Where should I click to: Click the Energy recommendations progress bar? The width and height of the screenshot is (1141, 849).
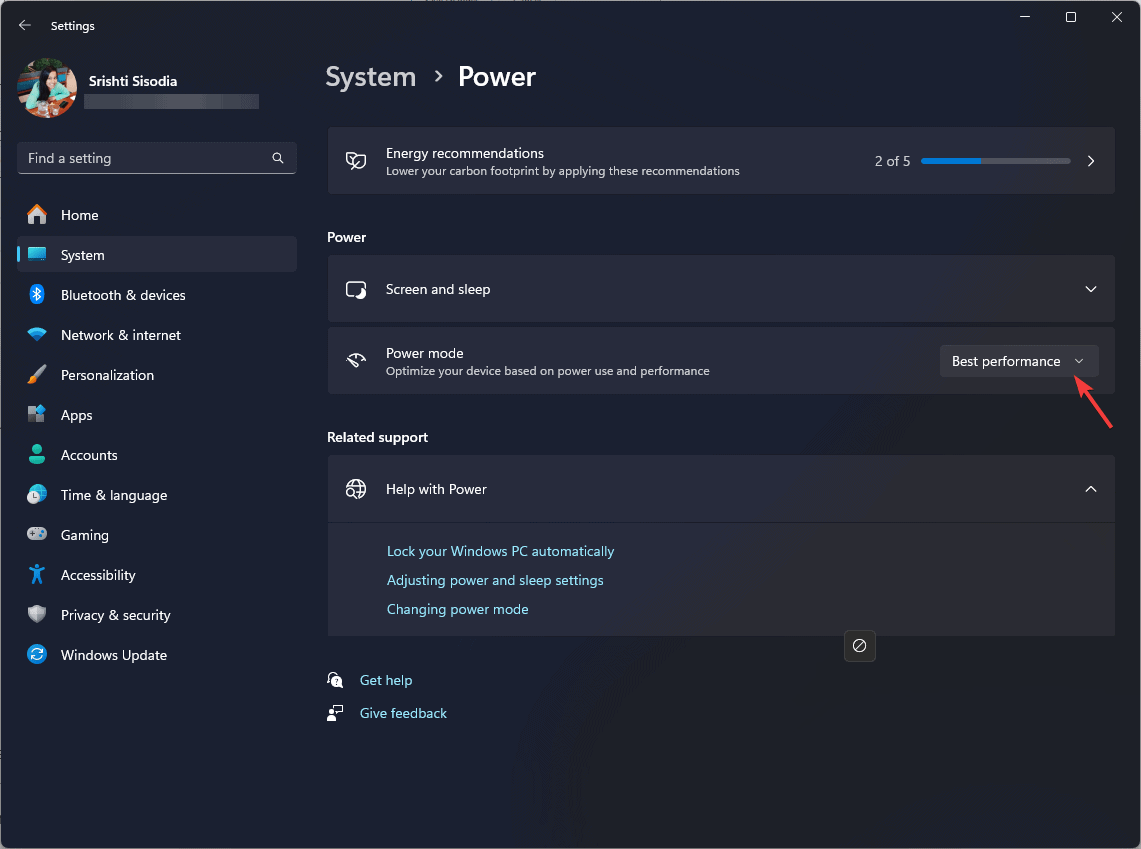[x=995, y=161]
